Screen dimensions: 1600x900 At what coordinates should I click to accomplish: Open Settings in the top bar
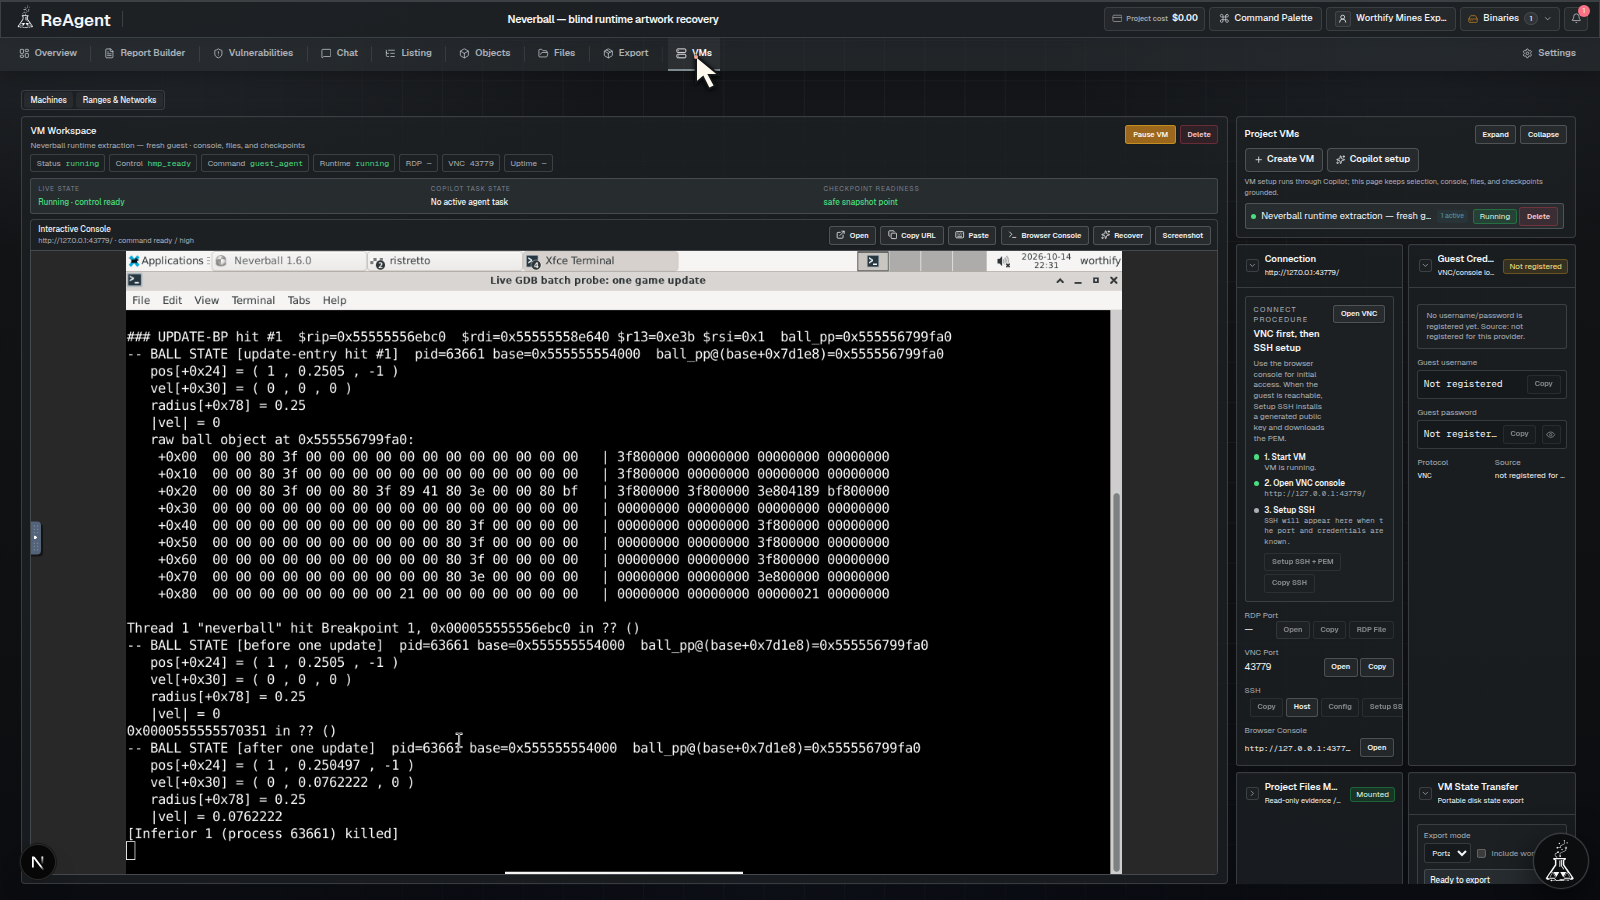(1549, 53)
